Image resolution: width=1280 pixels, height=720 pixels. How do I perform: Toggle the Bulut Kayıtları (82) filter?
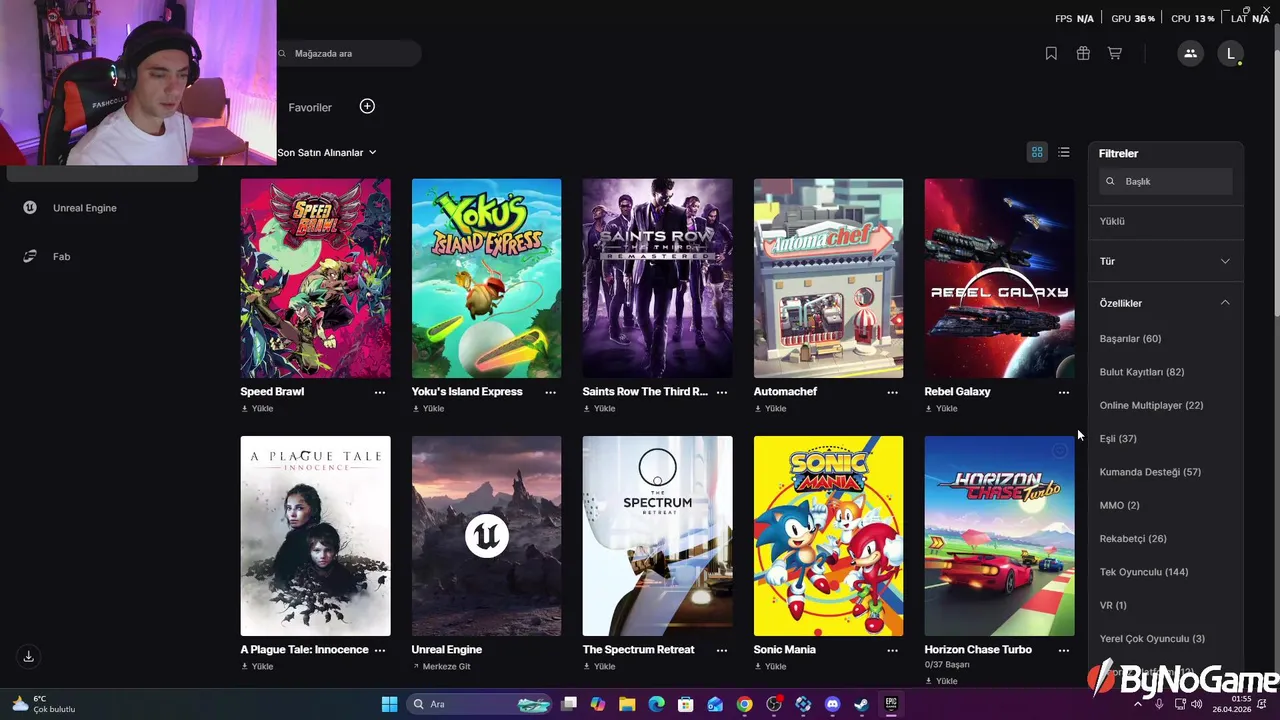coord(1142,372)
